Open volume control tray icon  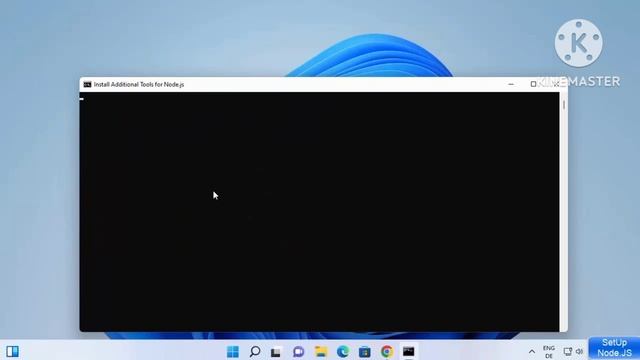click(x=579, y=351)
